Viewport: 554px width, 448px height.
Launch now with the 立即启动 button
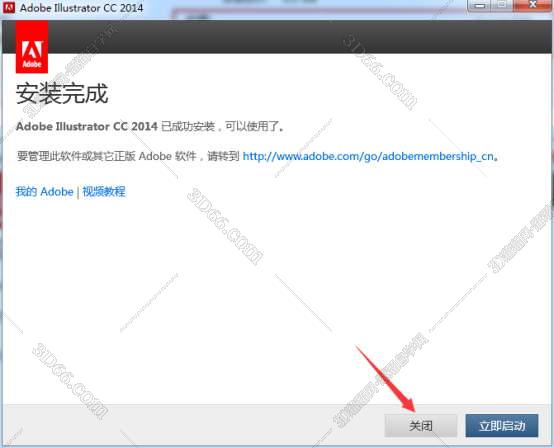(502, 426)
